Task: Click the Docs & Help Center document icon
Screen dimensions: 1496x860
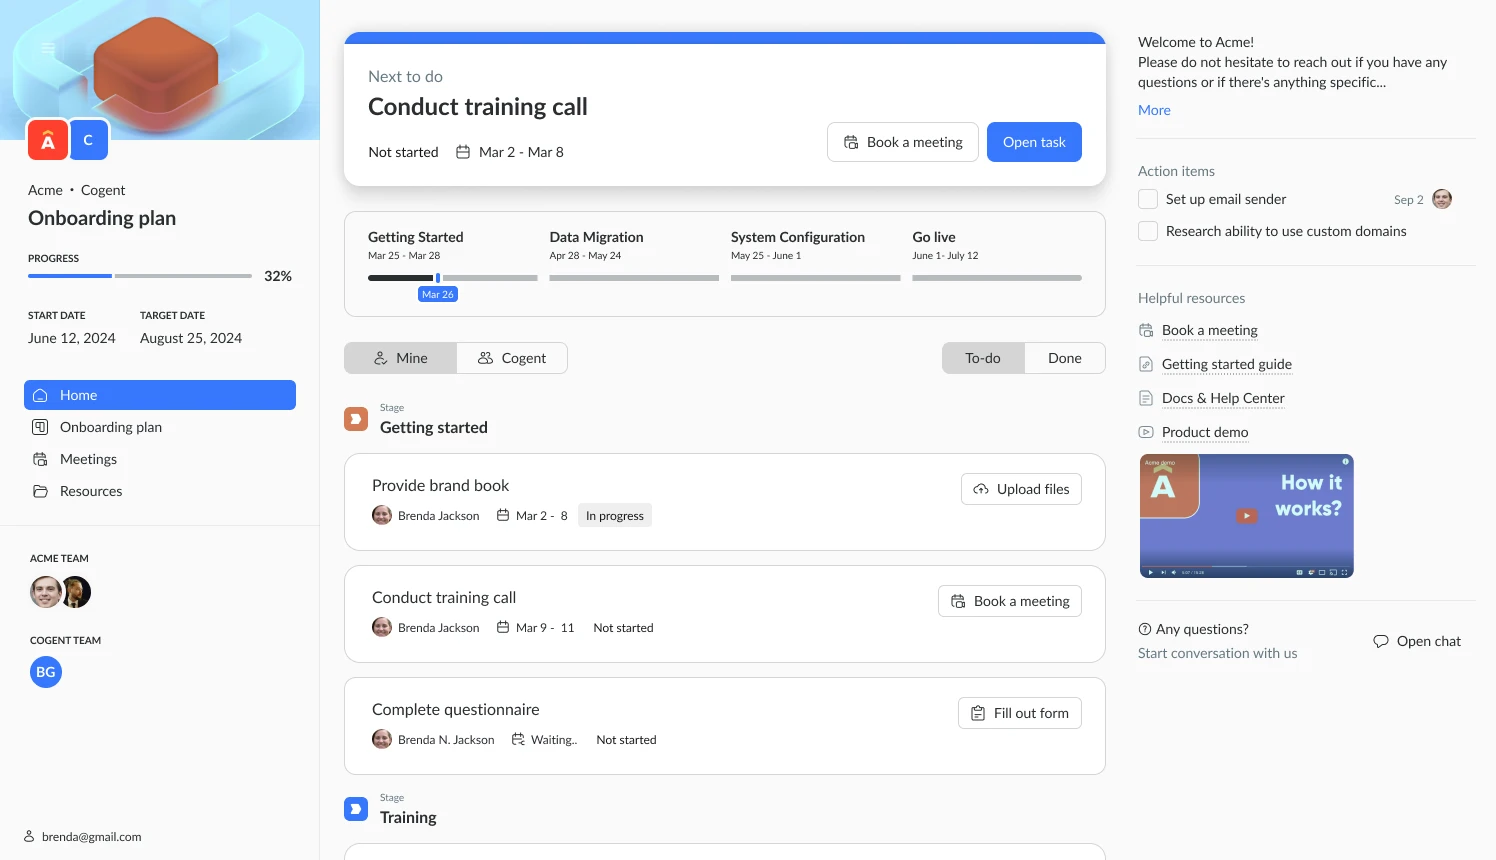Action: pos(1146,398)
